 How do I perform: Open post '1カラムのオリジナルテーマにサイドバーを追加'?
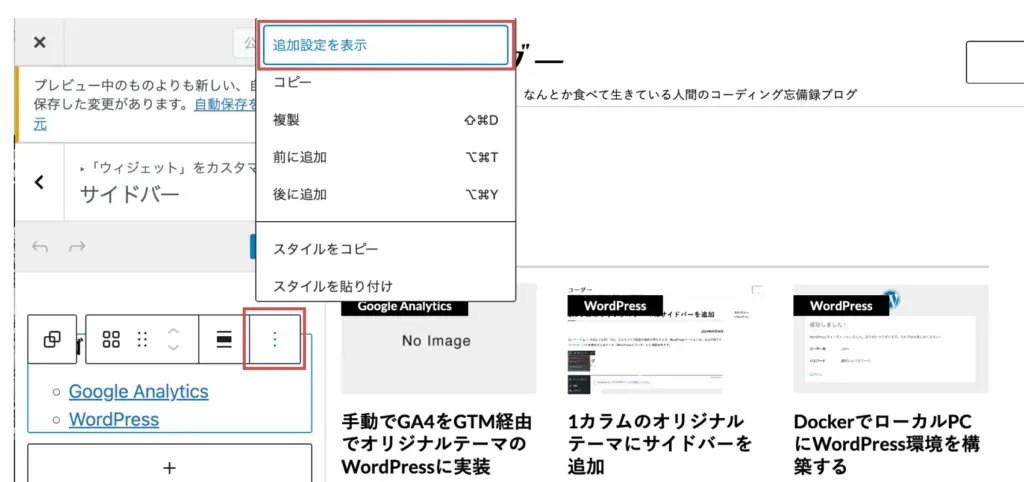[x=660, y=445]
